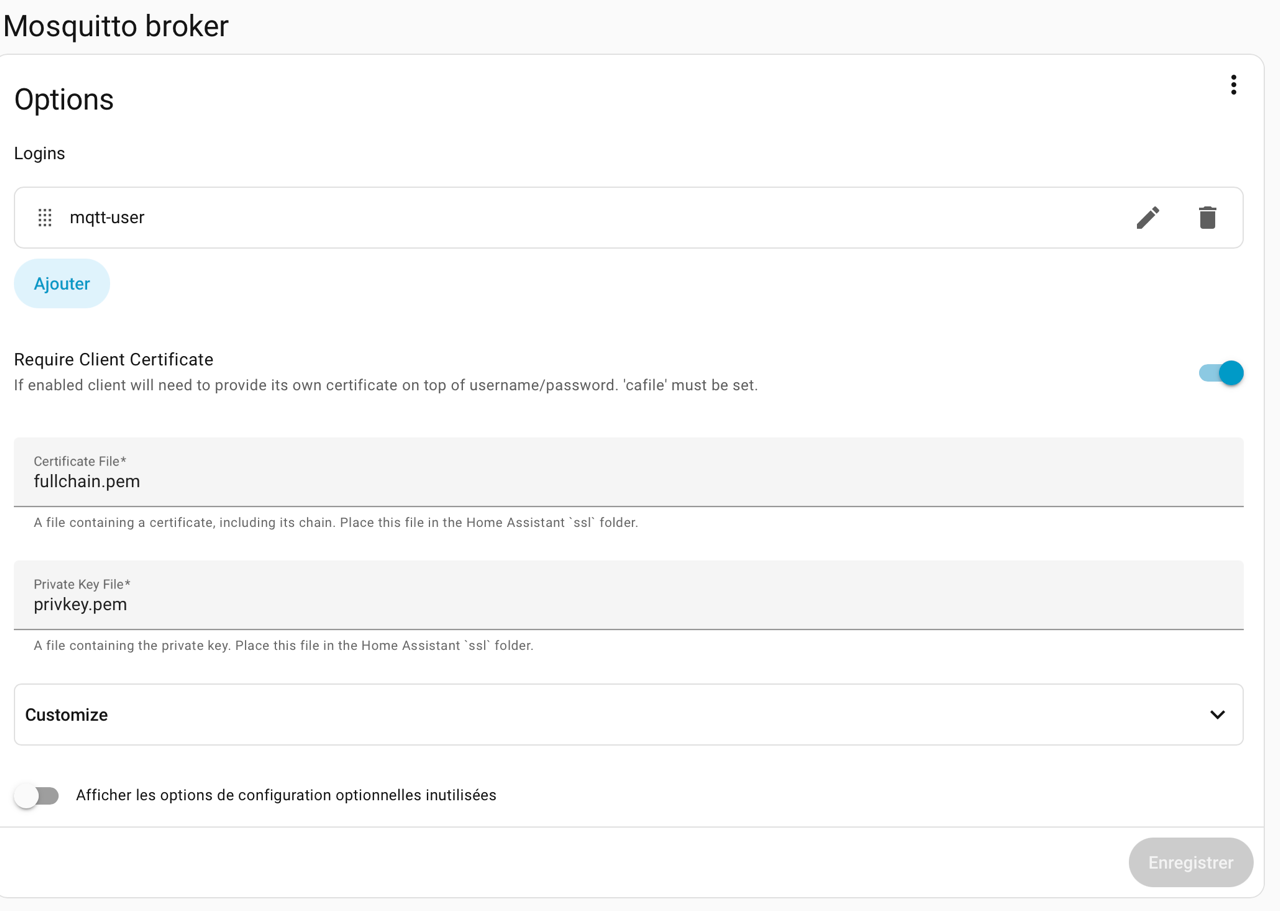
Task: Click the Options card heading
Action: [64, 100]
